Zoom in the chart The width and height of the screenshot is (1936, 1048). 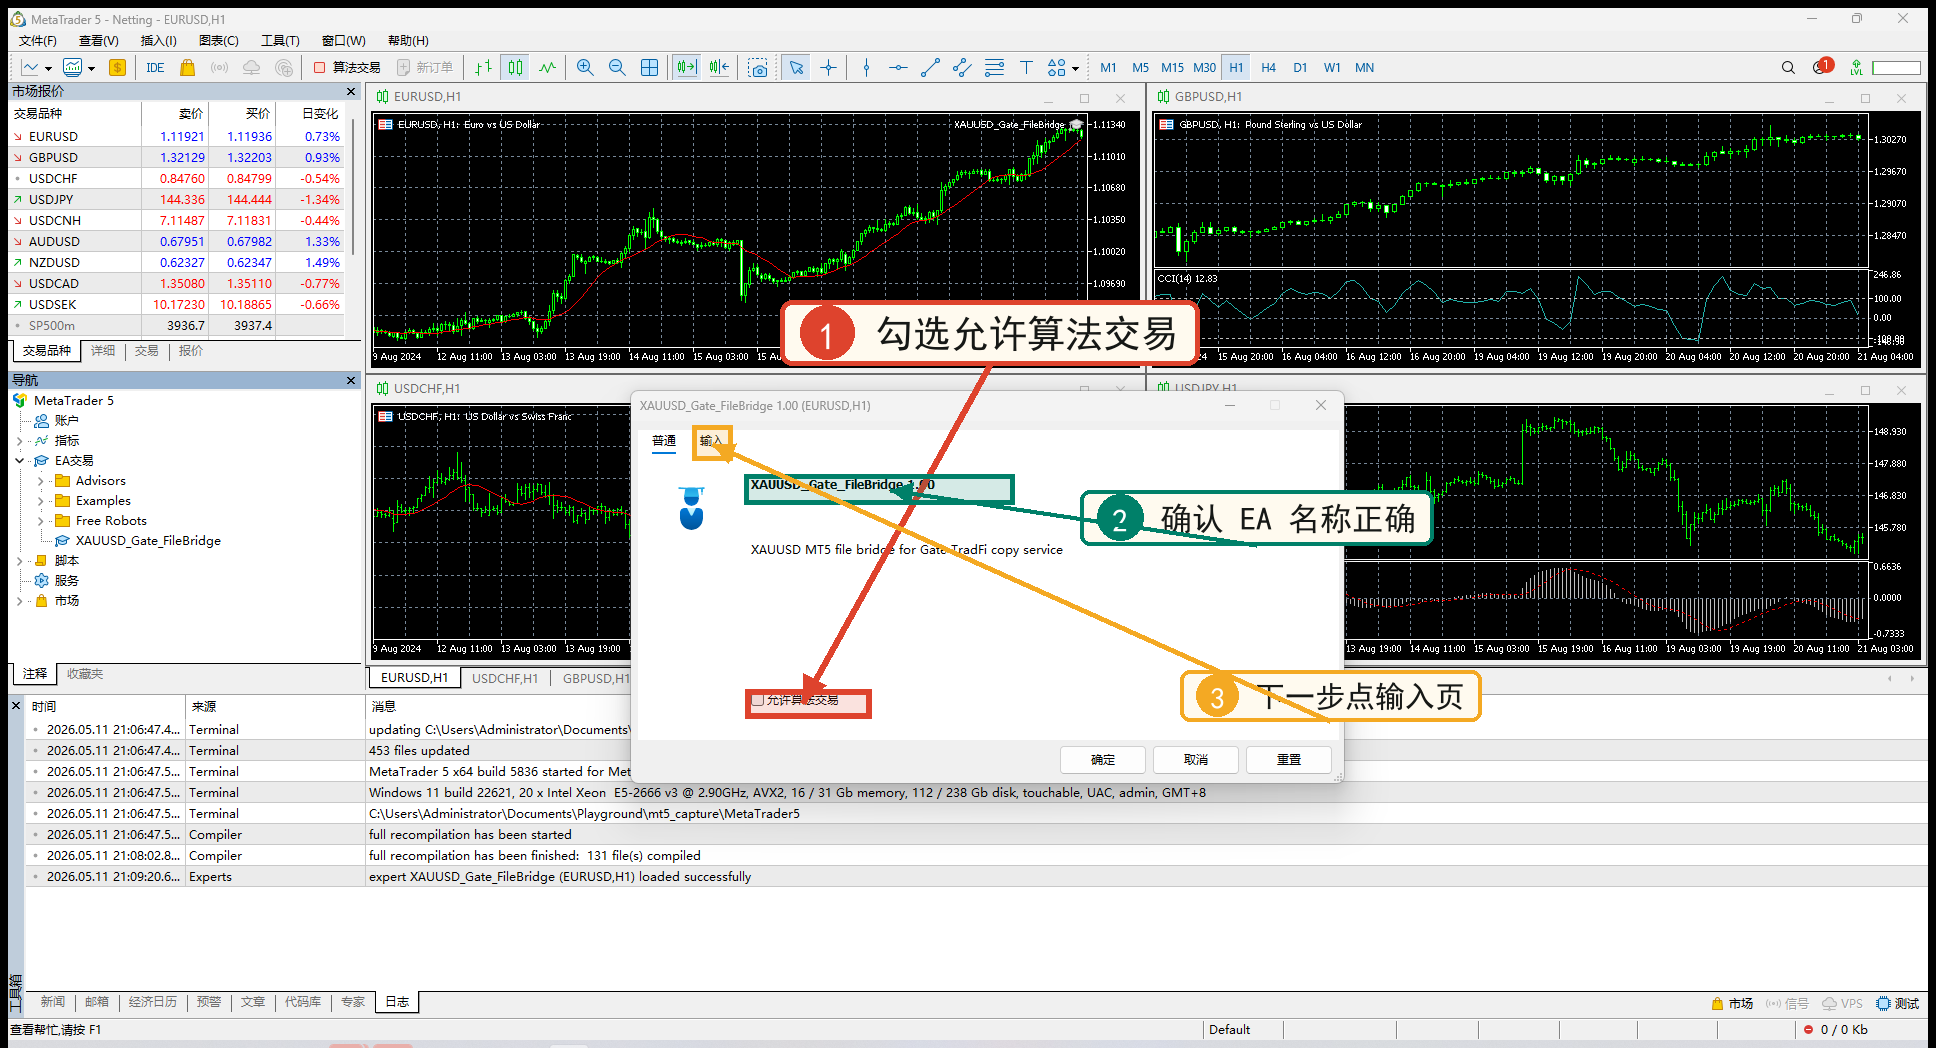click(585, 68)
